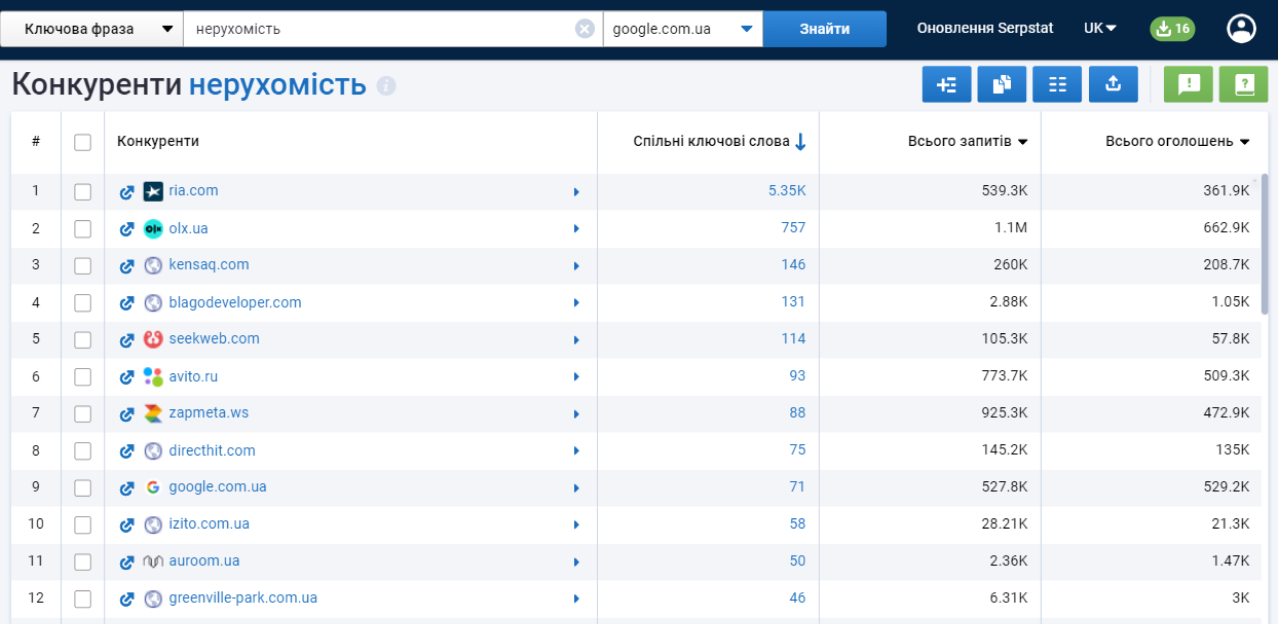
Task: Check the checkbox for kensaq.com row
Action: [83, 266]
